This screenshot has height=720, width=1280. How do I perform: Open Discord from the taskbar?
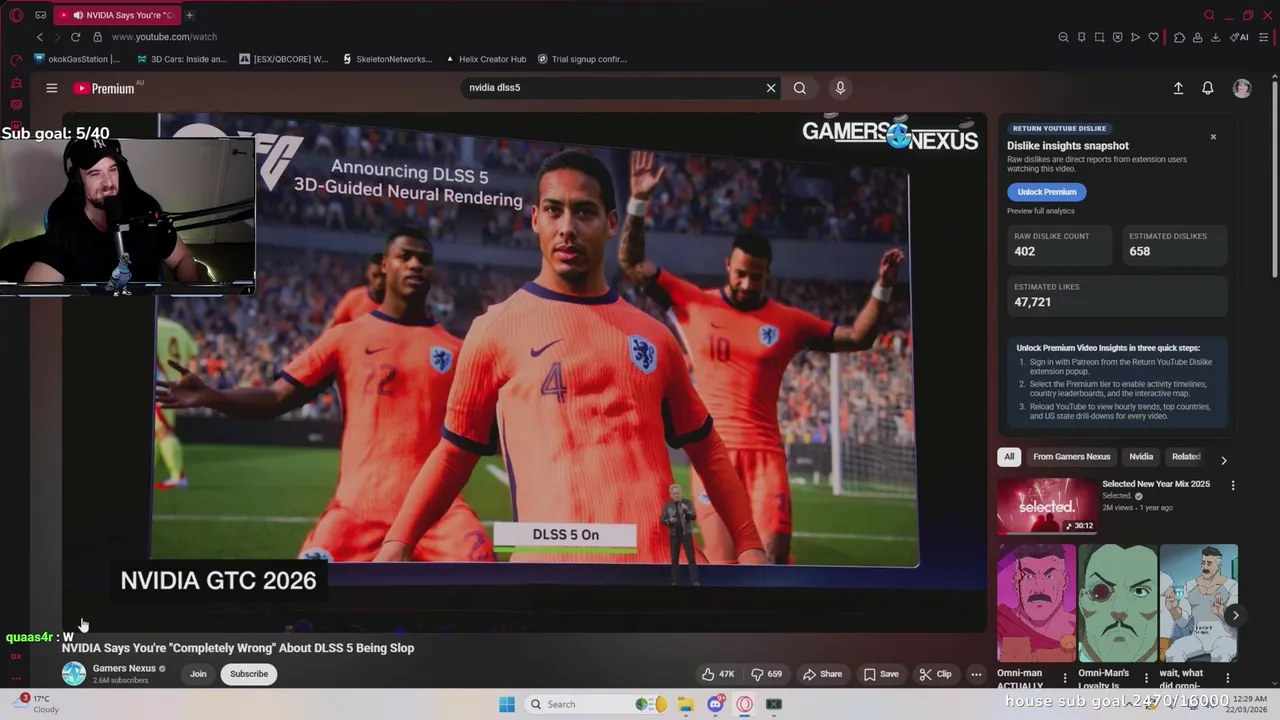pyautogui.click(x=715, y=704)
